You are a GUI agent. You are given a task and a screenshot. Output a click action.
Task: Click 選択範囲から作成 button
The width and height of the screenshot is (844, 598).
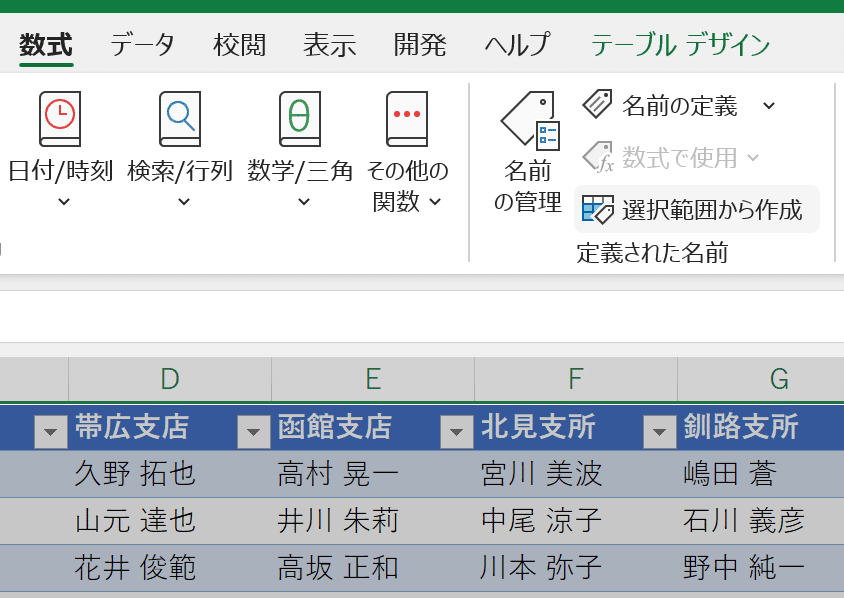coord(697,210)
